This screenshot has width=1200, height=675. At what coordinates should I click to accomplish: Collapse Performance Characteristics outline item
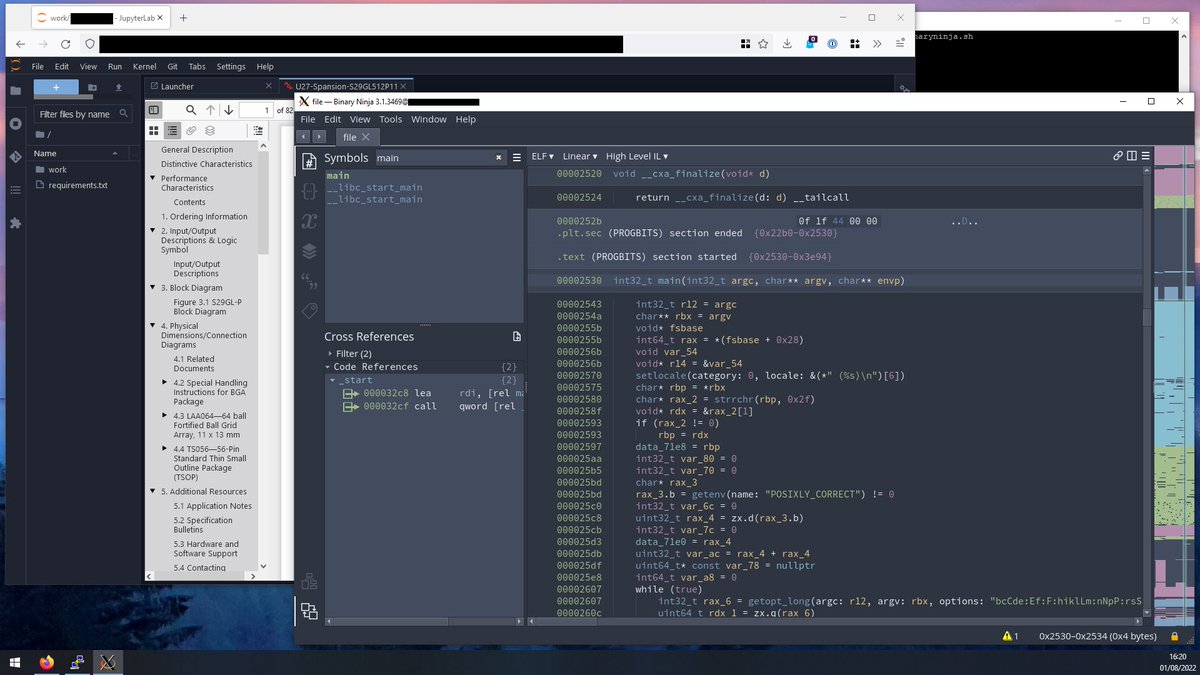[152, 178]
